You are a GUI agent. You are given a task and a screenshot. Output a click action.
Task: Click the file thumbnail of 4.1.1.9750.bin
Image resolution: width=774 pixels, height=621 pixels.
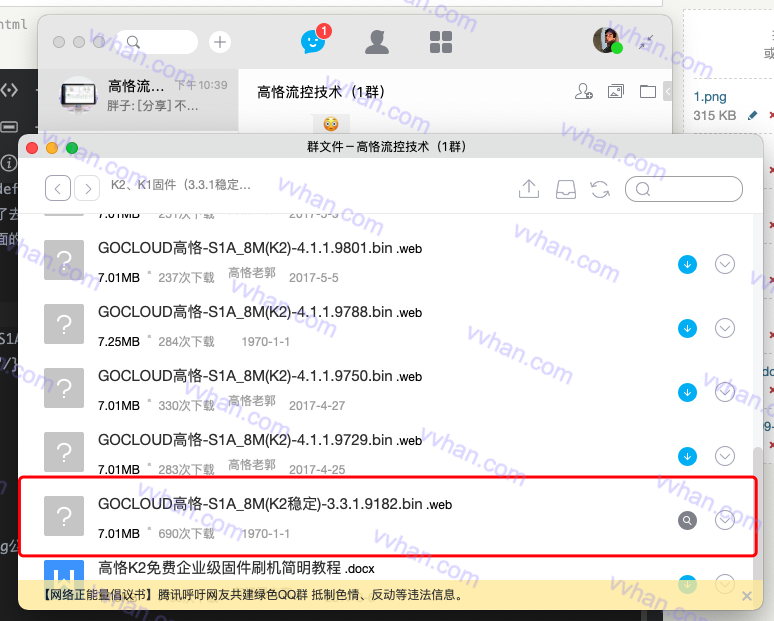pos(64,388)
